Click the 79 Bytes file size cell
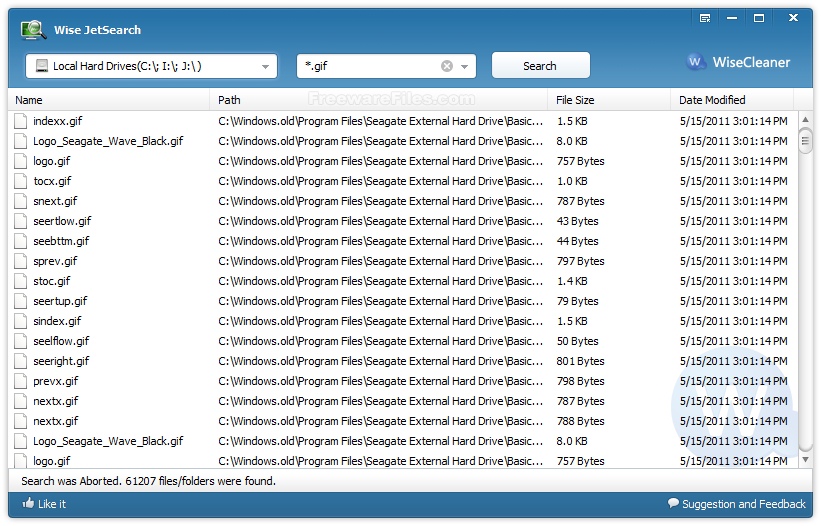This screenshot has height=526, width=821. click(x=578, y=301)
